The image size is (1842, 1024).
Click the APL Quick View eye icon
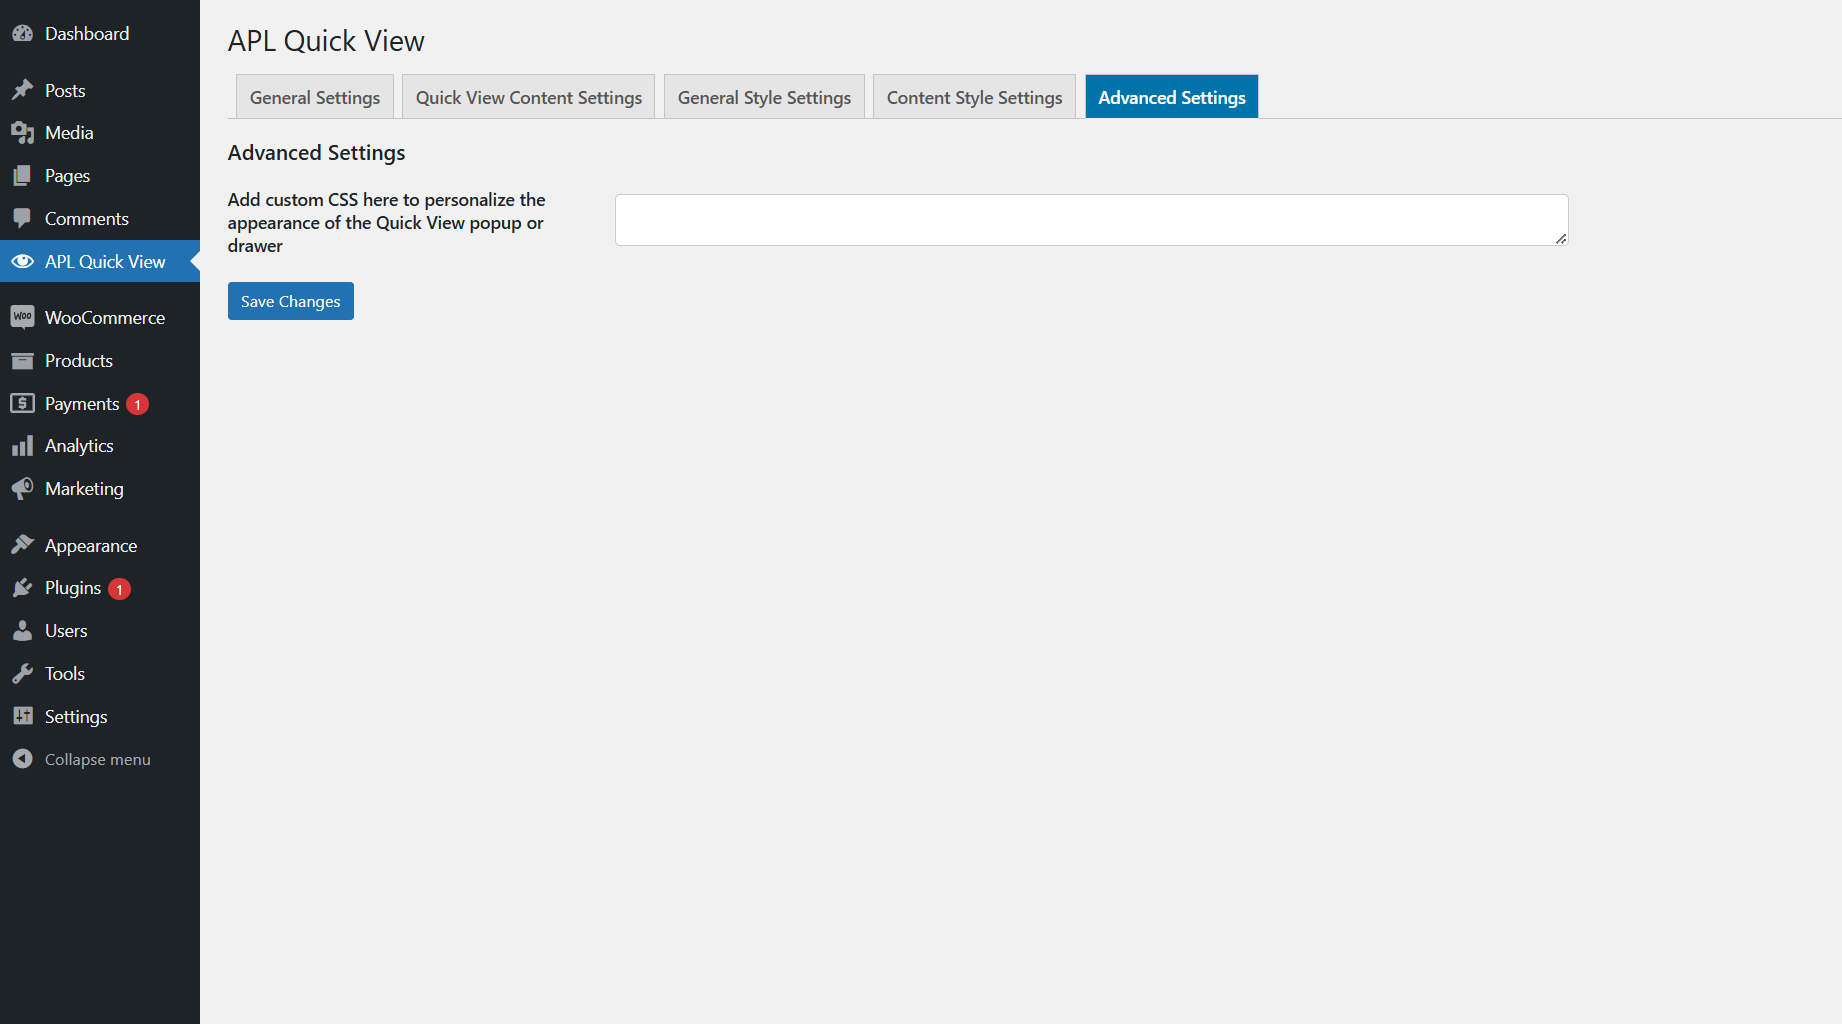point(22,262)
